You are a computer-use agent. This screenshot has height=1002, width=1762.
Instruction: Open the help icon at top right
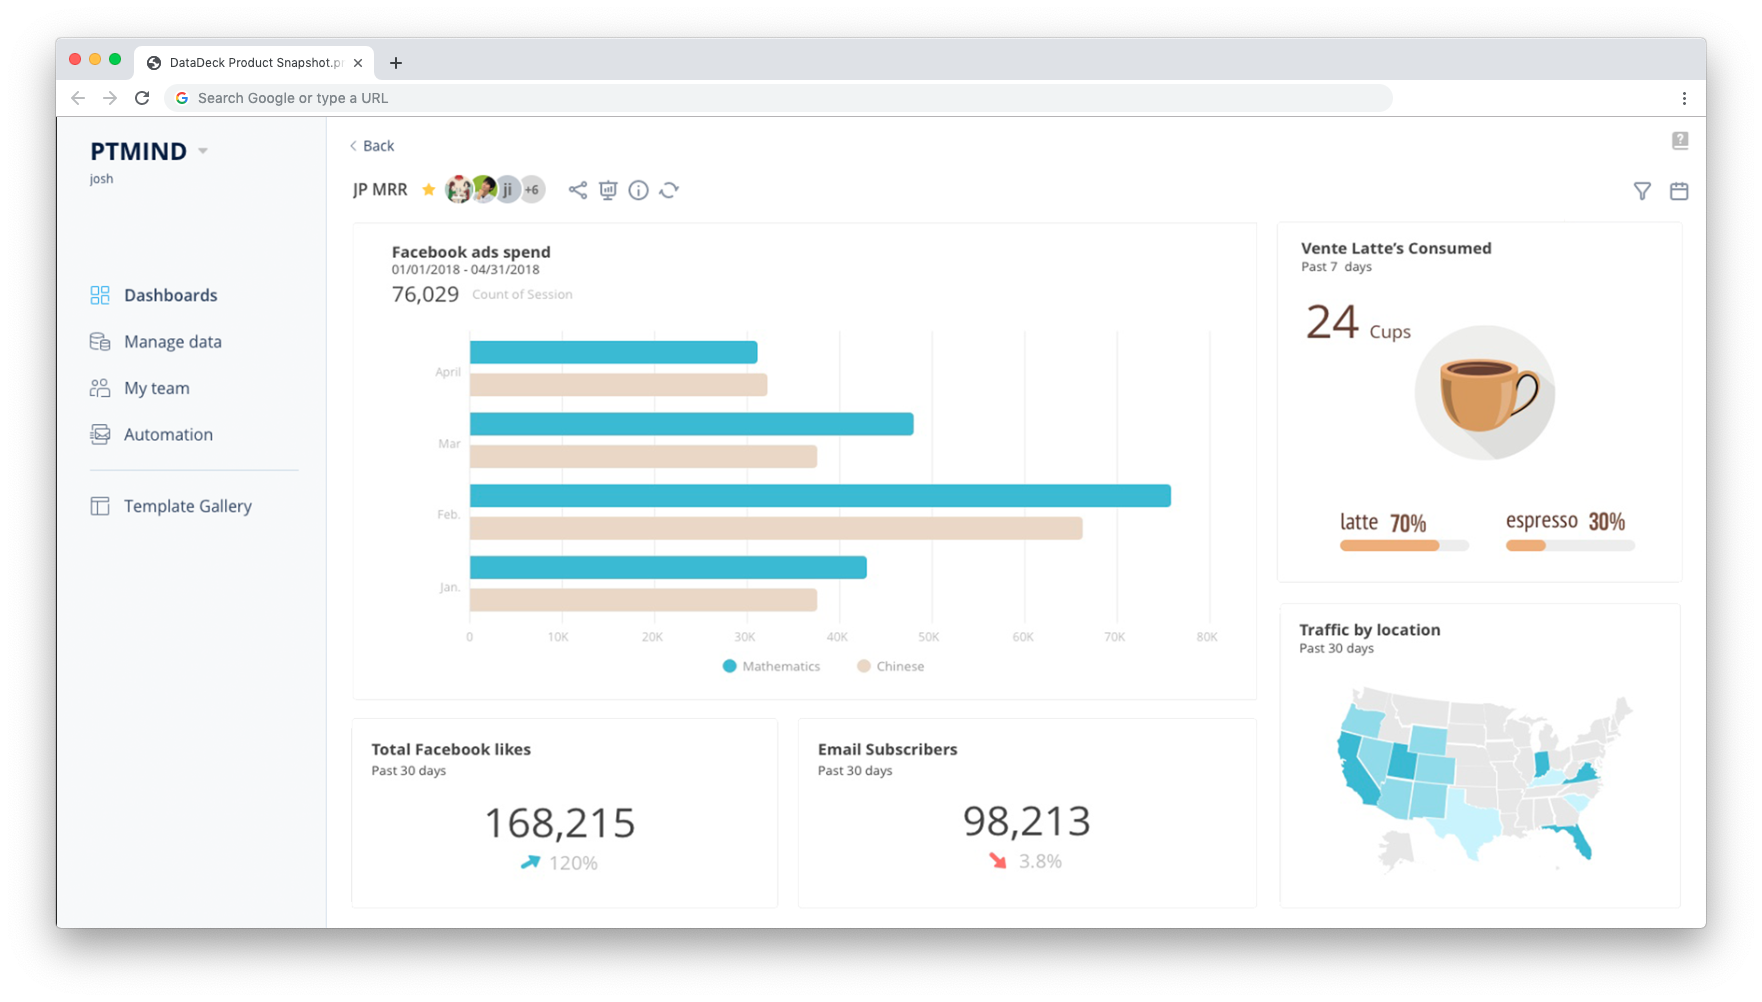pos(1680,140)
